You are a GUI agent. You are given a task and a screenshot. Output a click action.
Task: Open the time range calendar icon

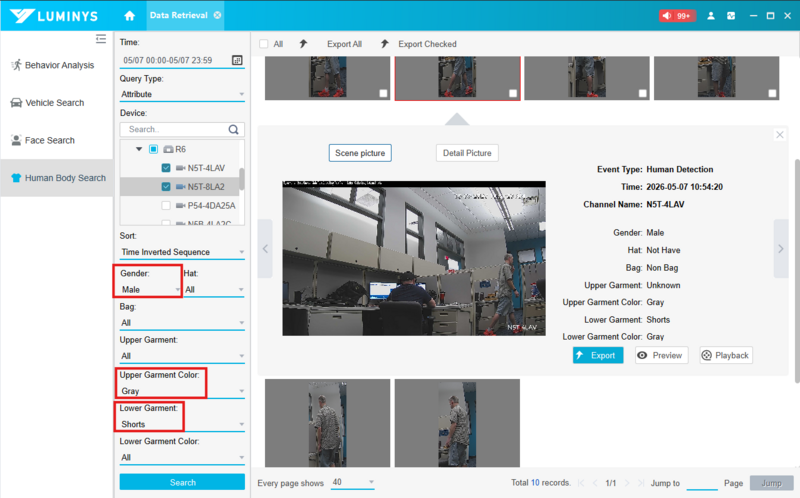point(237,60)
